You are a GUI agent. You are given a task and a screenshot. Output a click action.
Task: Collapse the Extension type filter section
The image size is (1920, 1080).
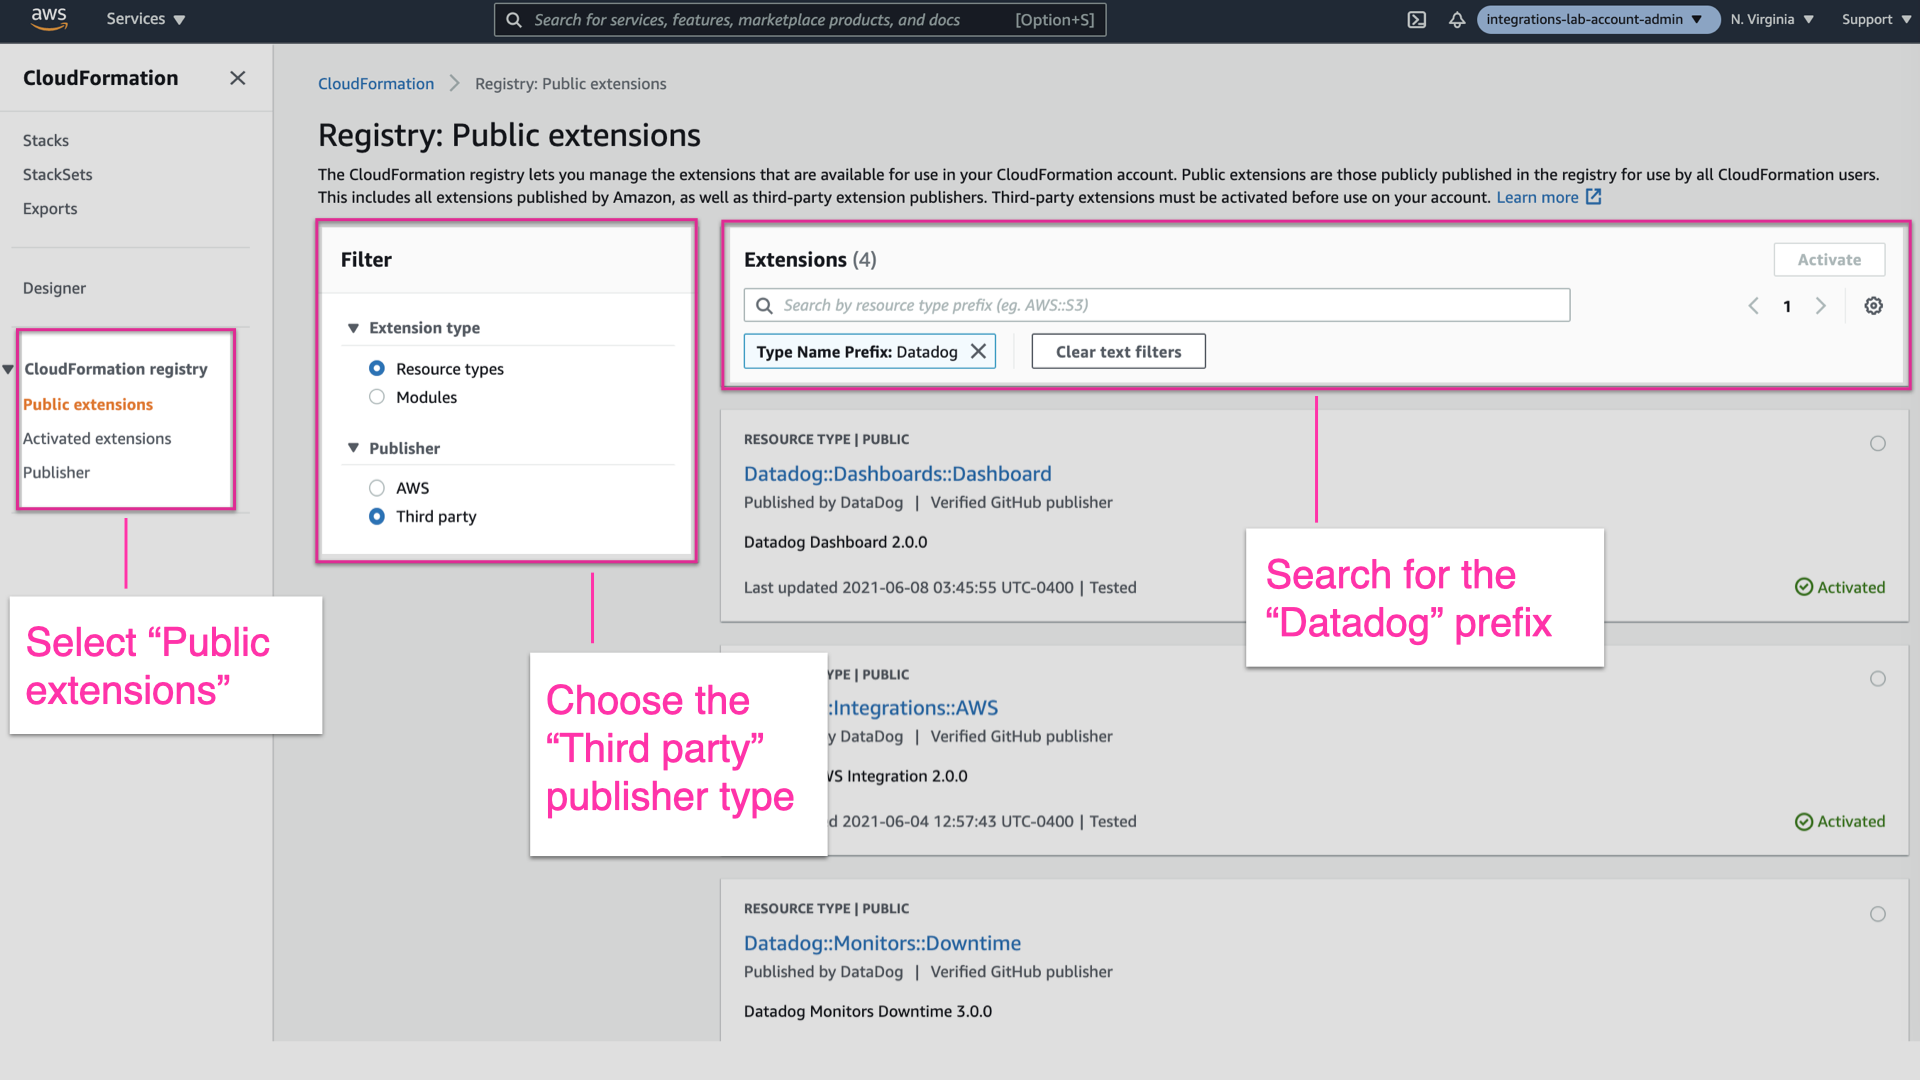(353, 327)
